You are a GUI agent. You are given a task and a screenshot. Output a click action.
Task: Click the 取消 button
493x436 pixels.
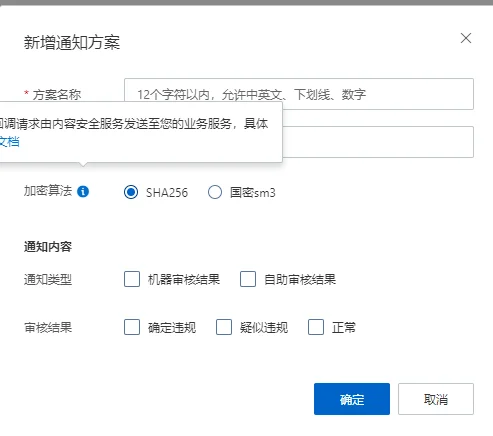coord(436,399)
